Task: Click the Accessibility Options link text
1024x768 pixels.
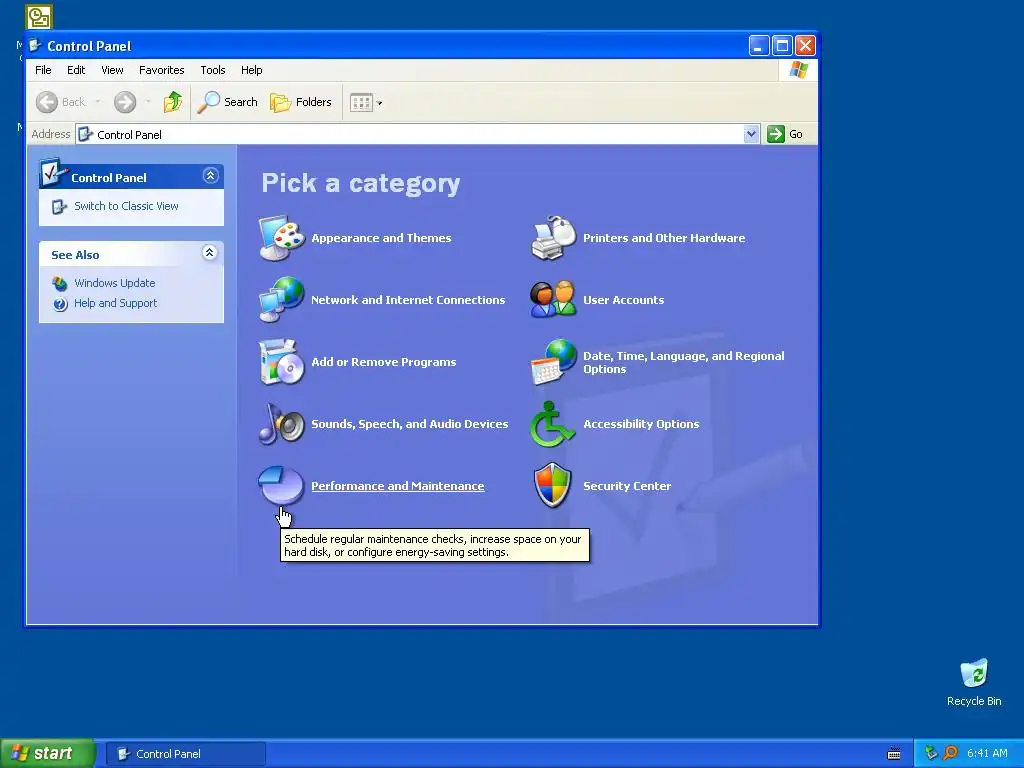Action: 641,424
